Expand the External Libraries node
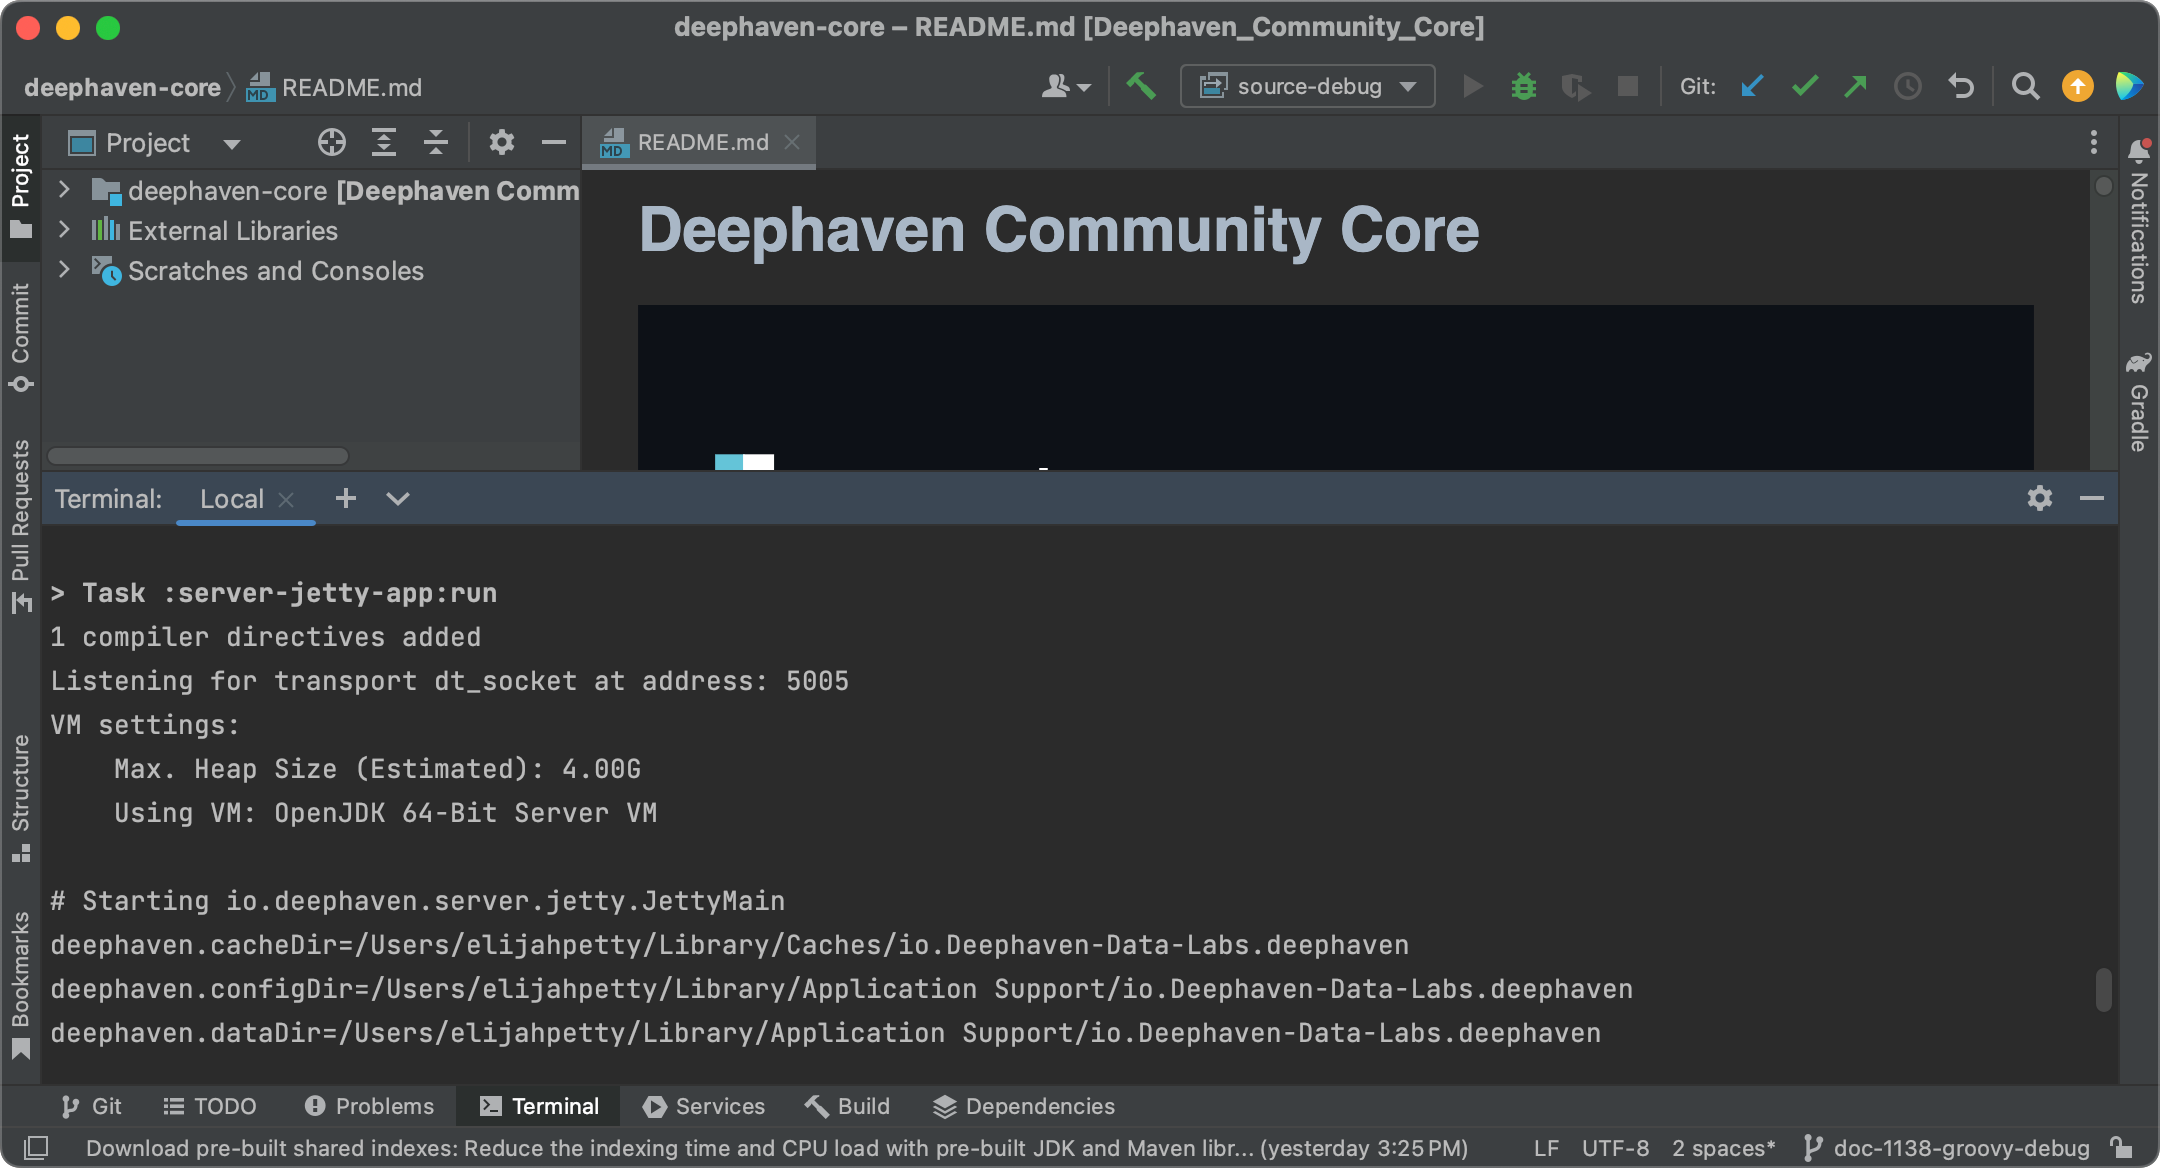2160x1168 pixels. point(64,230)
